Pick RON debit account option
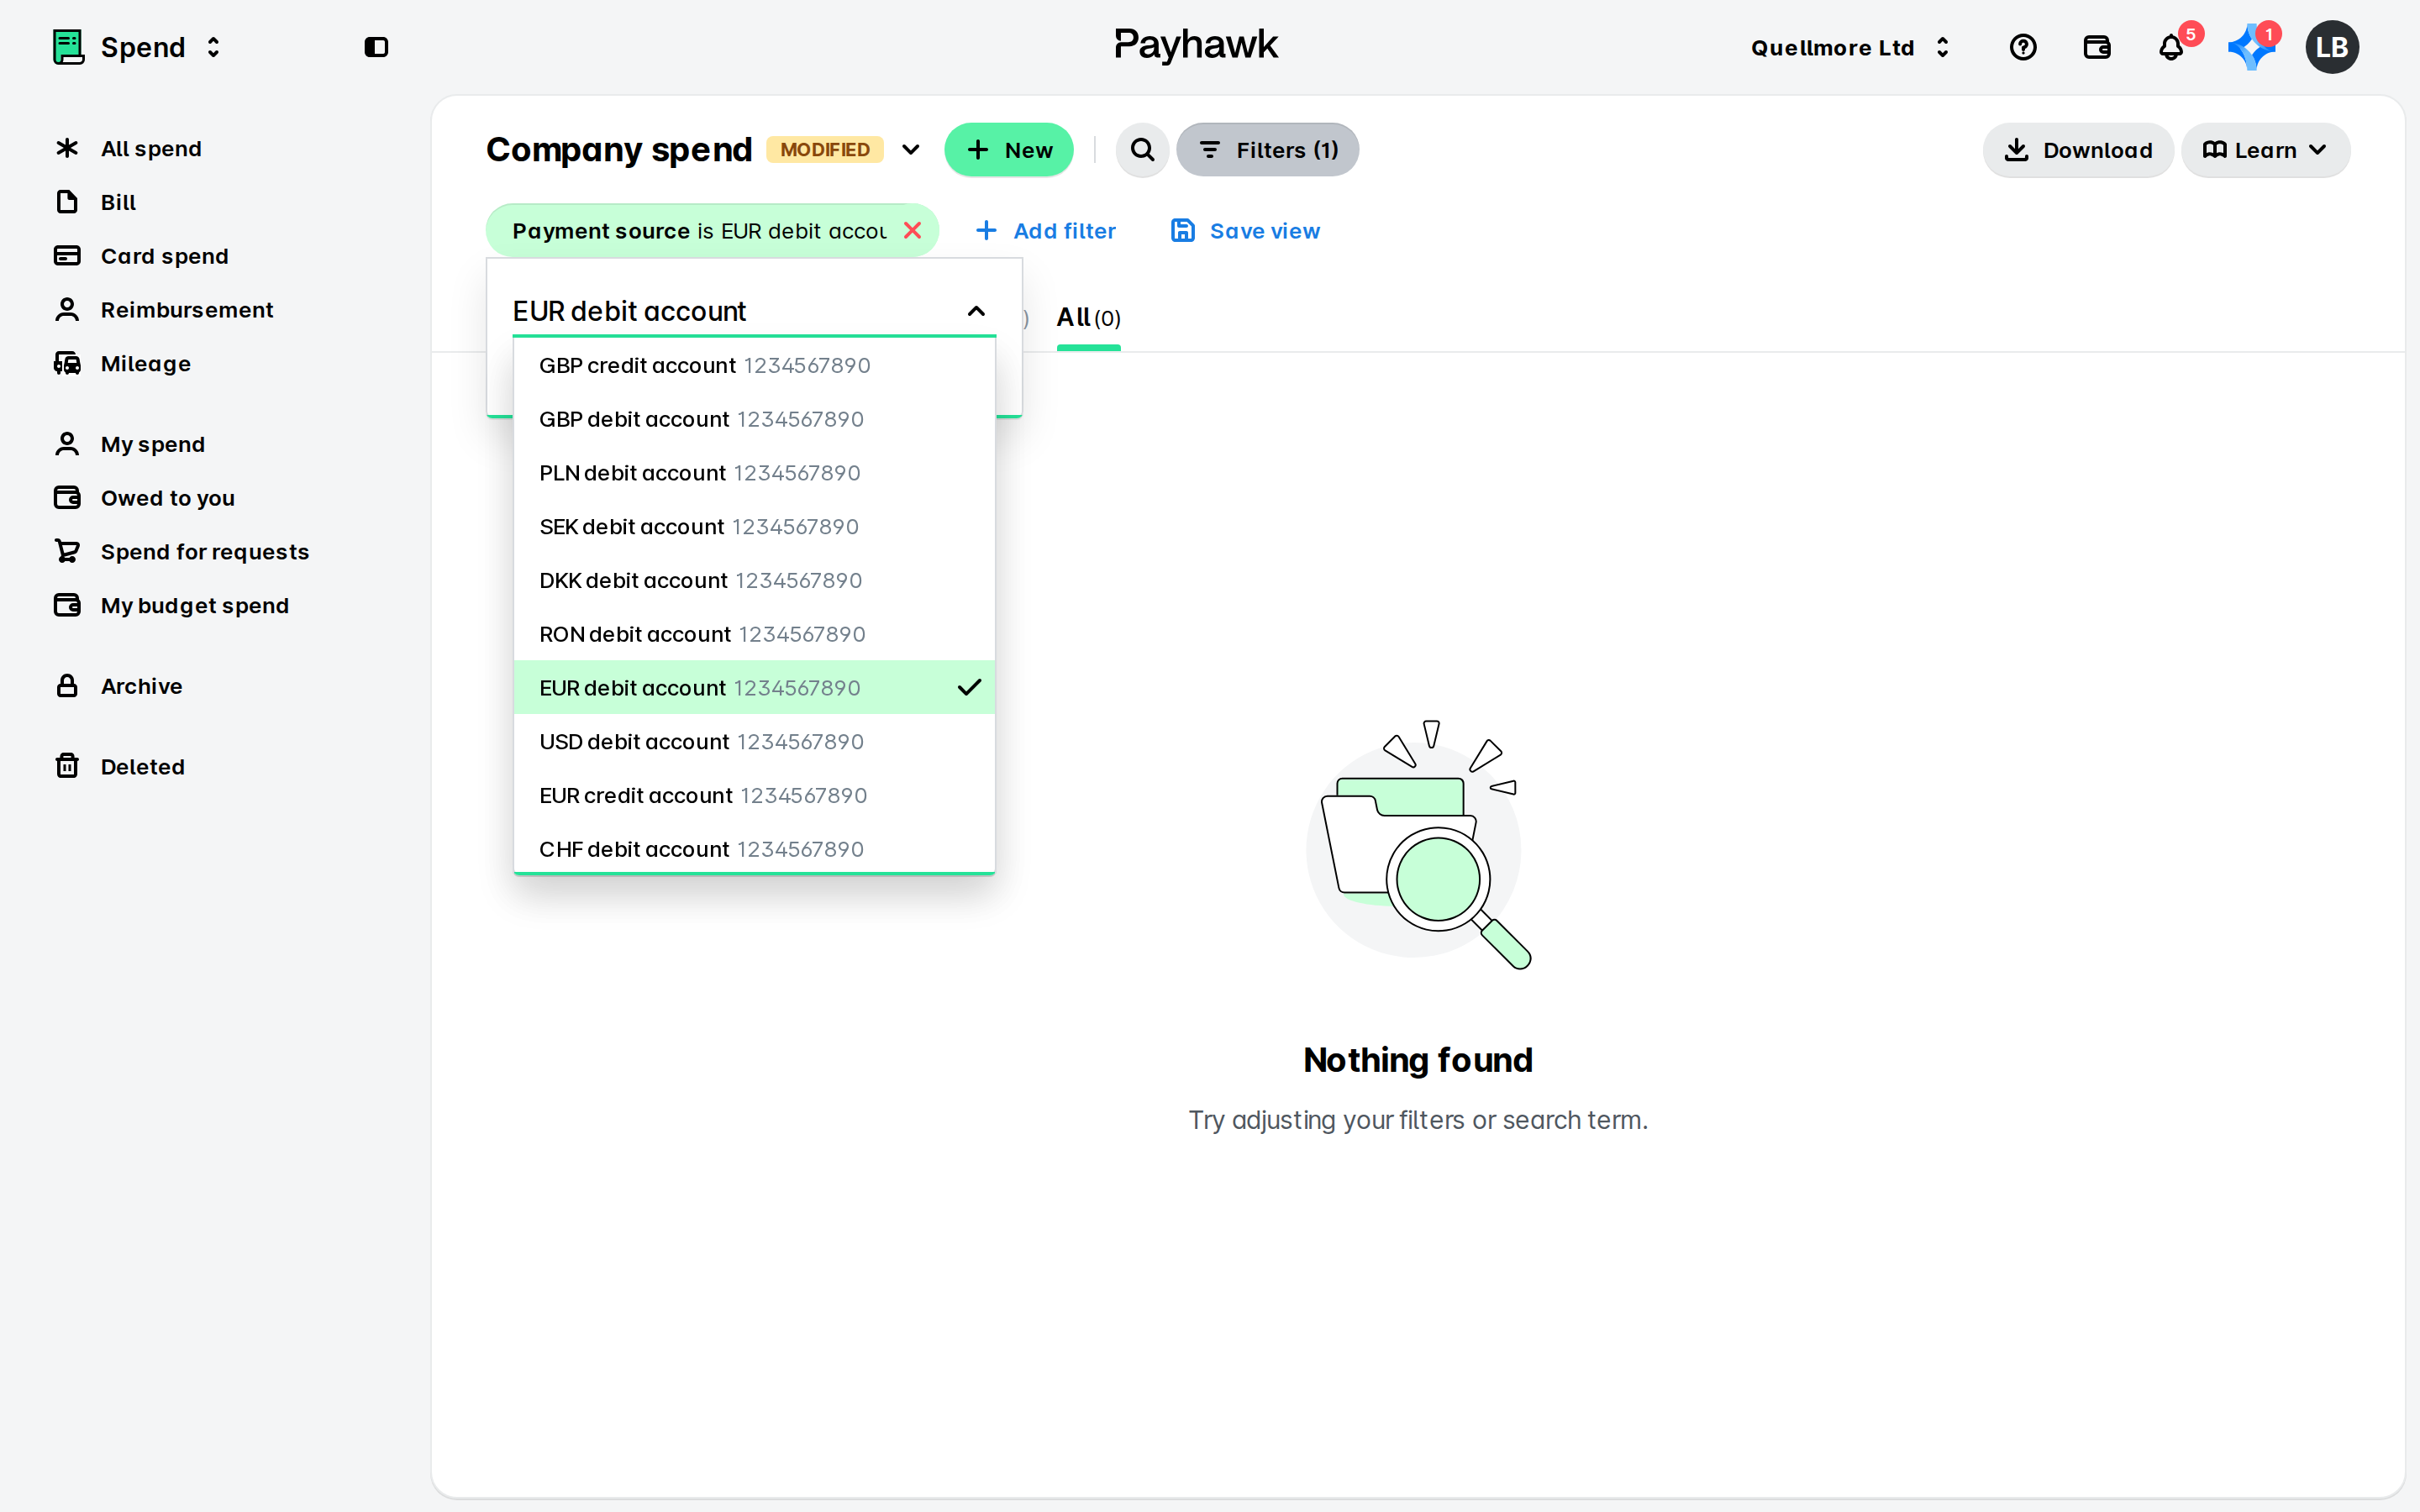This screenshot has width=2420, height=1512. [754, 634]
